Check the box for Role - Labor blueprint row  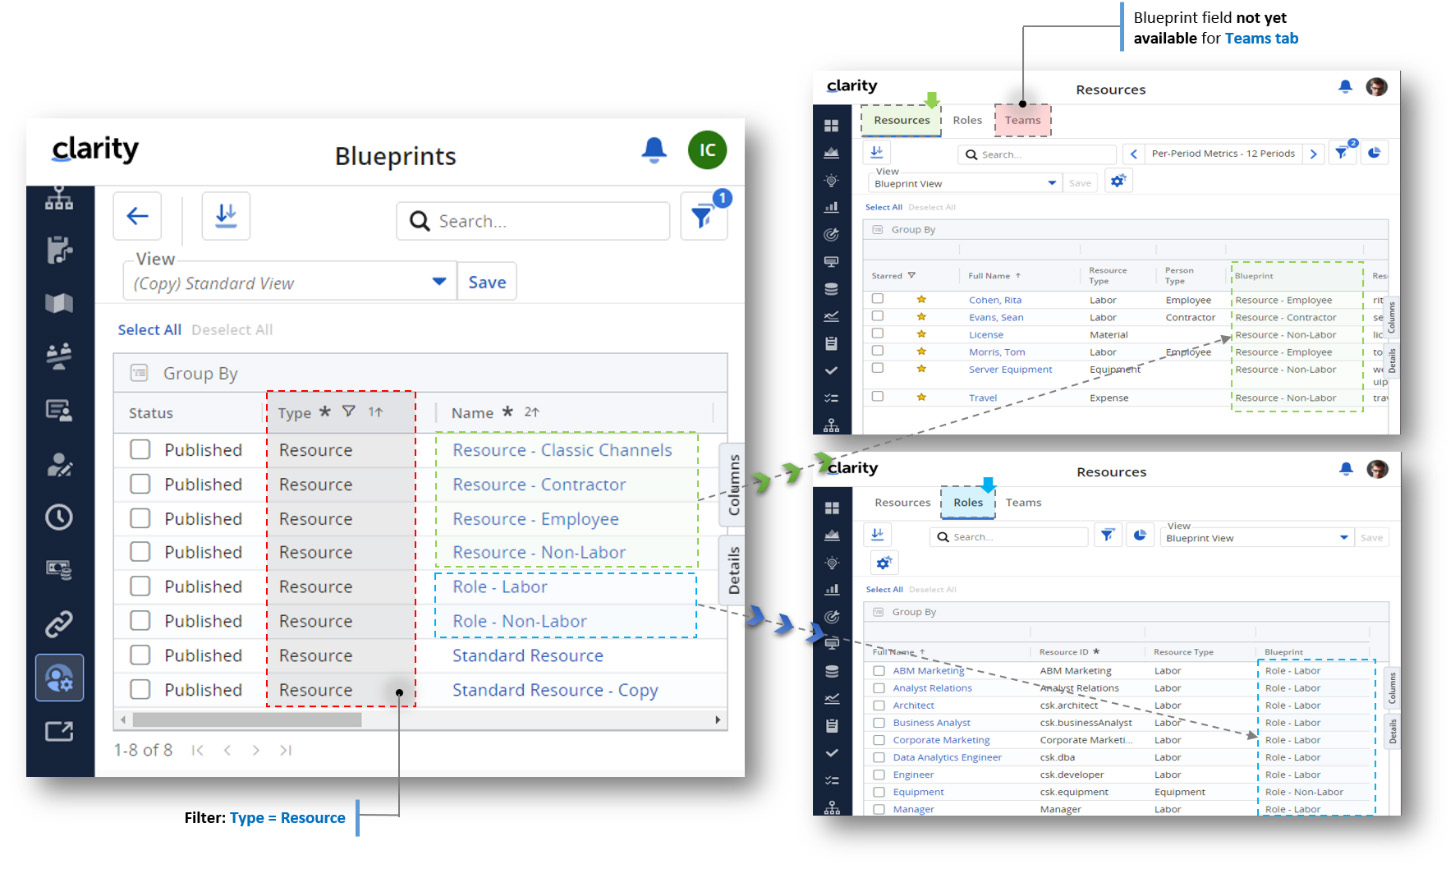tap(140, 586)
